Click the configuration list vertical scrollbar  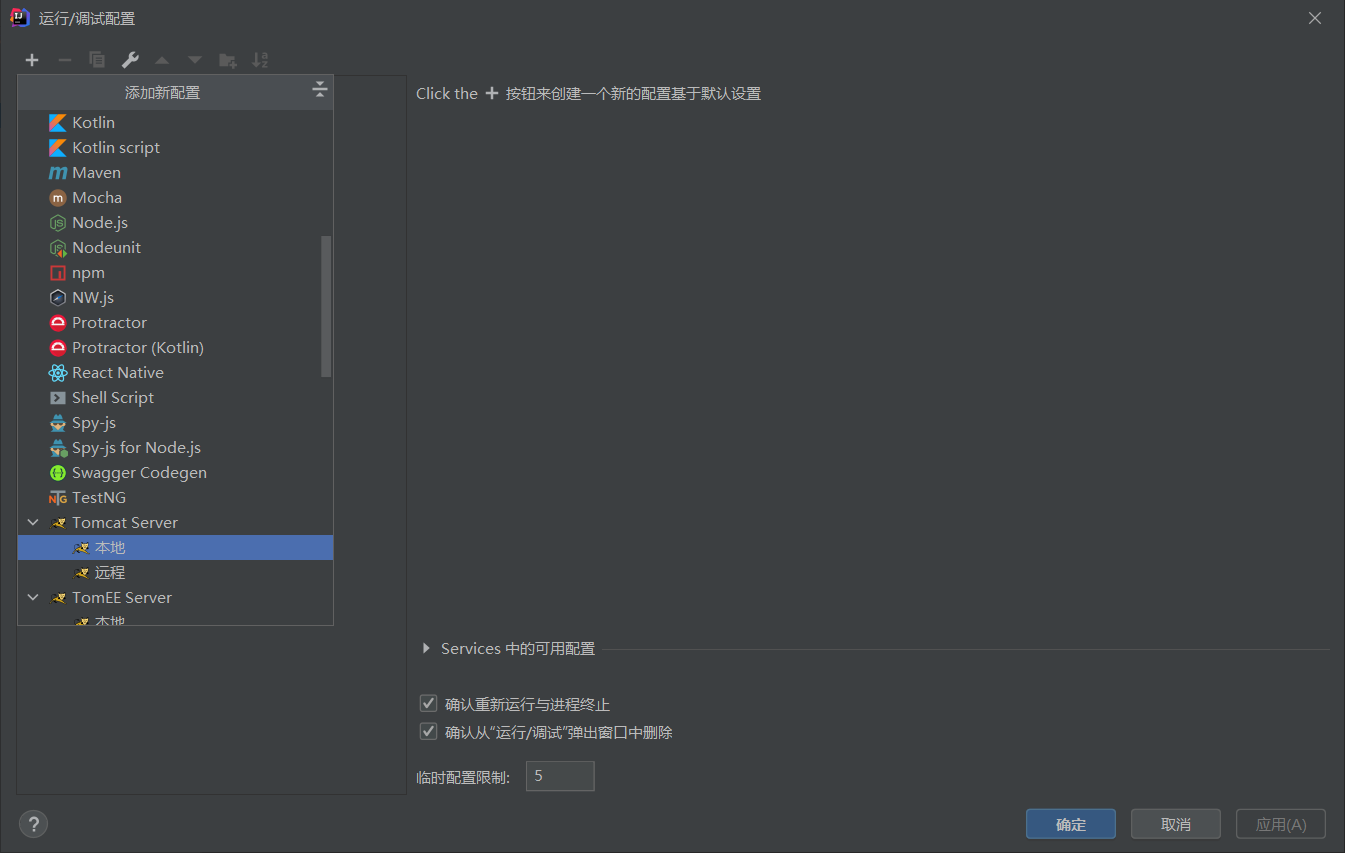pyautogui.click(x=326, y=306)
